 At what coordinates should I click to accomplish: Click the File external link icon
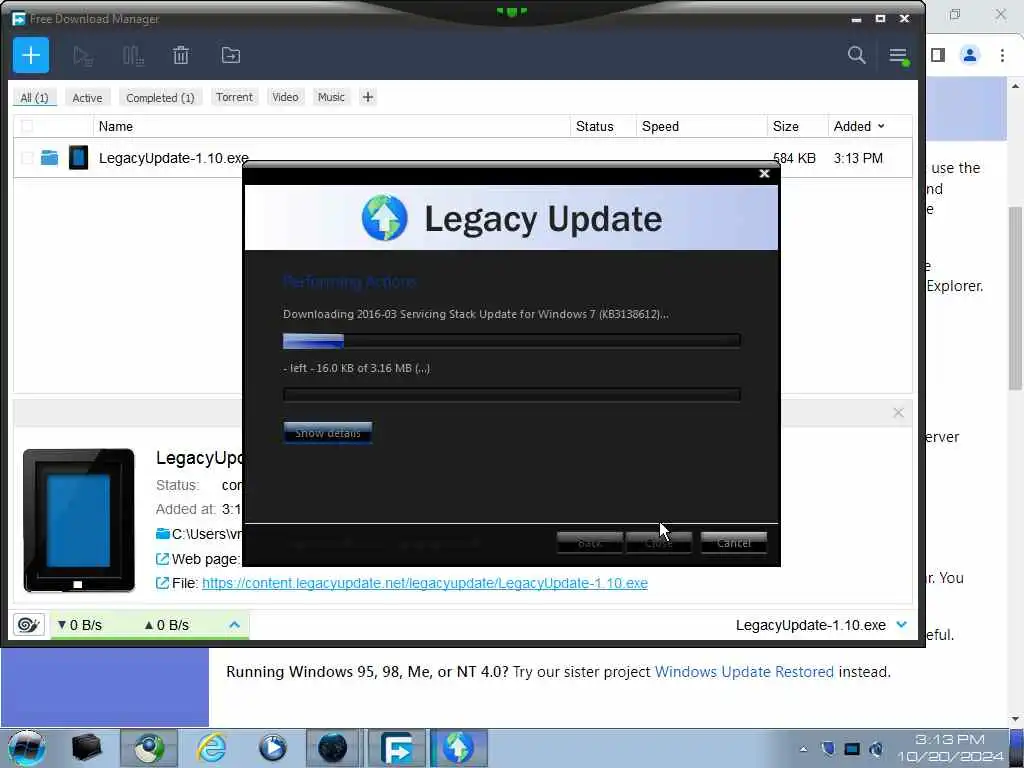tap(162, 583)
